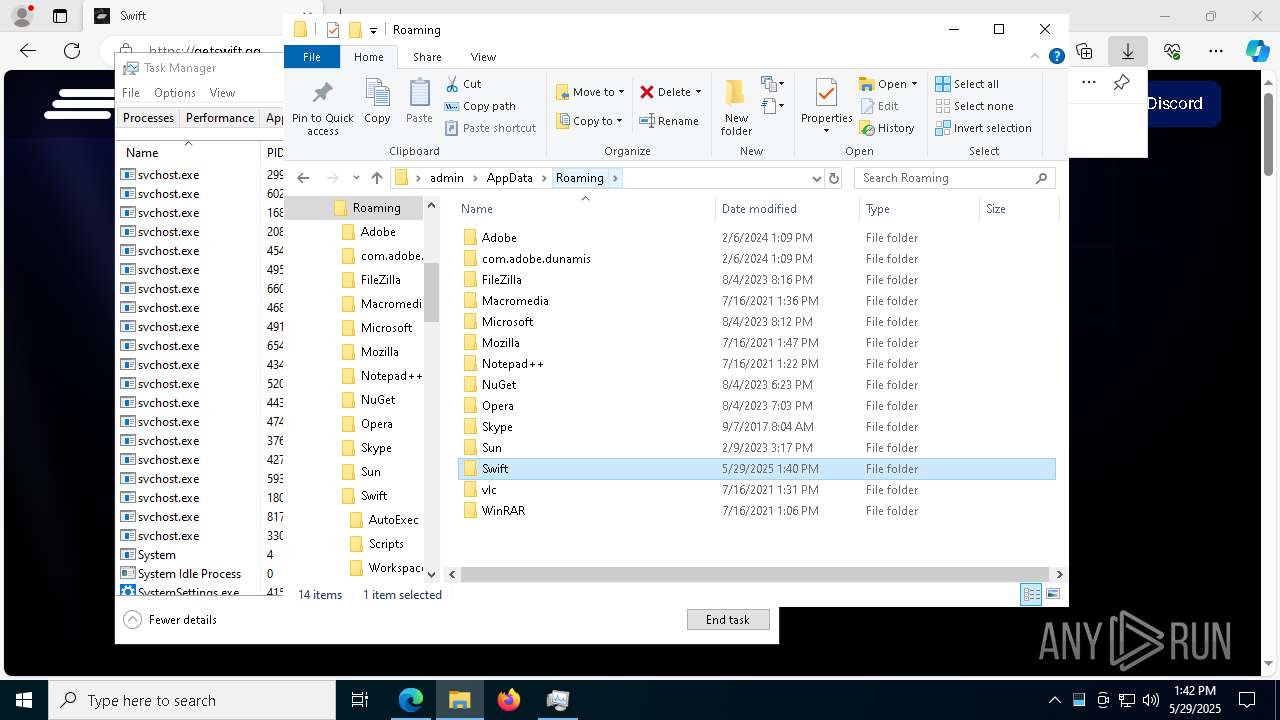This screenshot has height=720, width=1280.
Task: Switch to the Share ribbon tab
Action: click(x=427, y=57)
